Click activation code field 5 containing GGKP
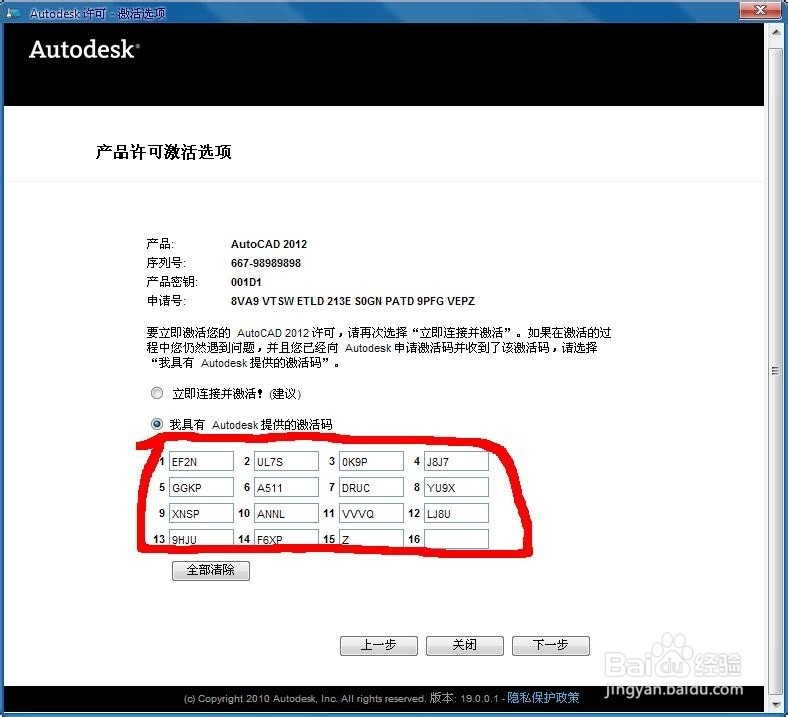Image resolution: width=788 pixels, height=717 pixels. (201, 487)
